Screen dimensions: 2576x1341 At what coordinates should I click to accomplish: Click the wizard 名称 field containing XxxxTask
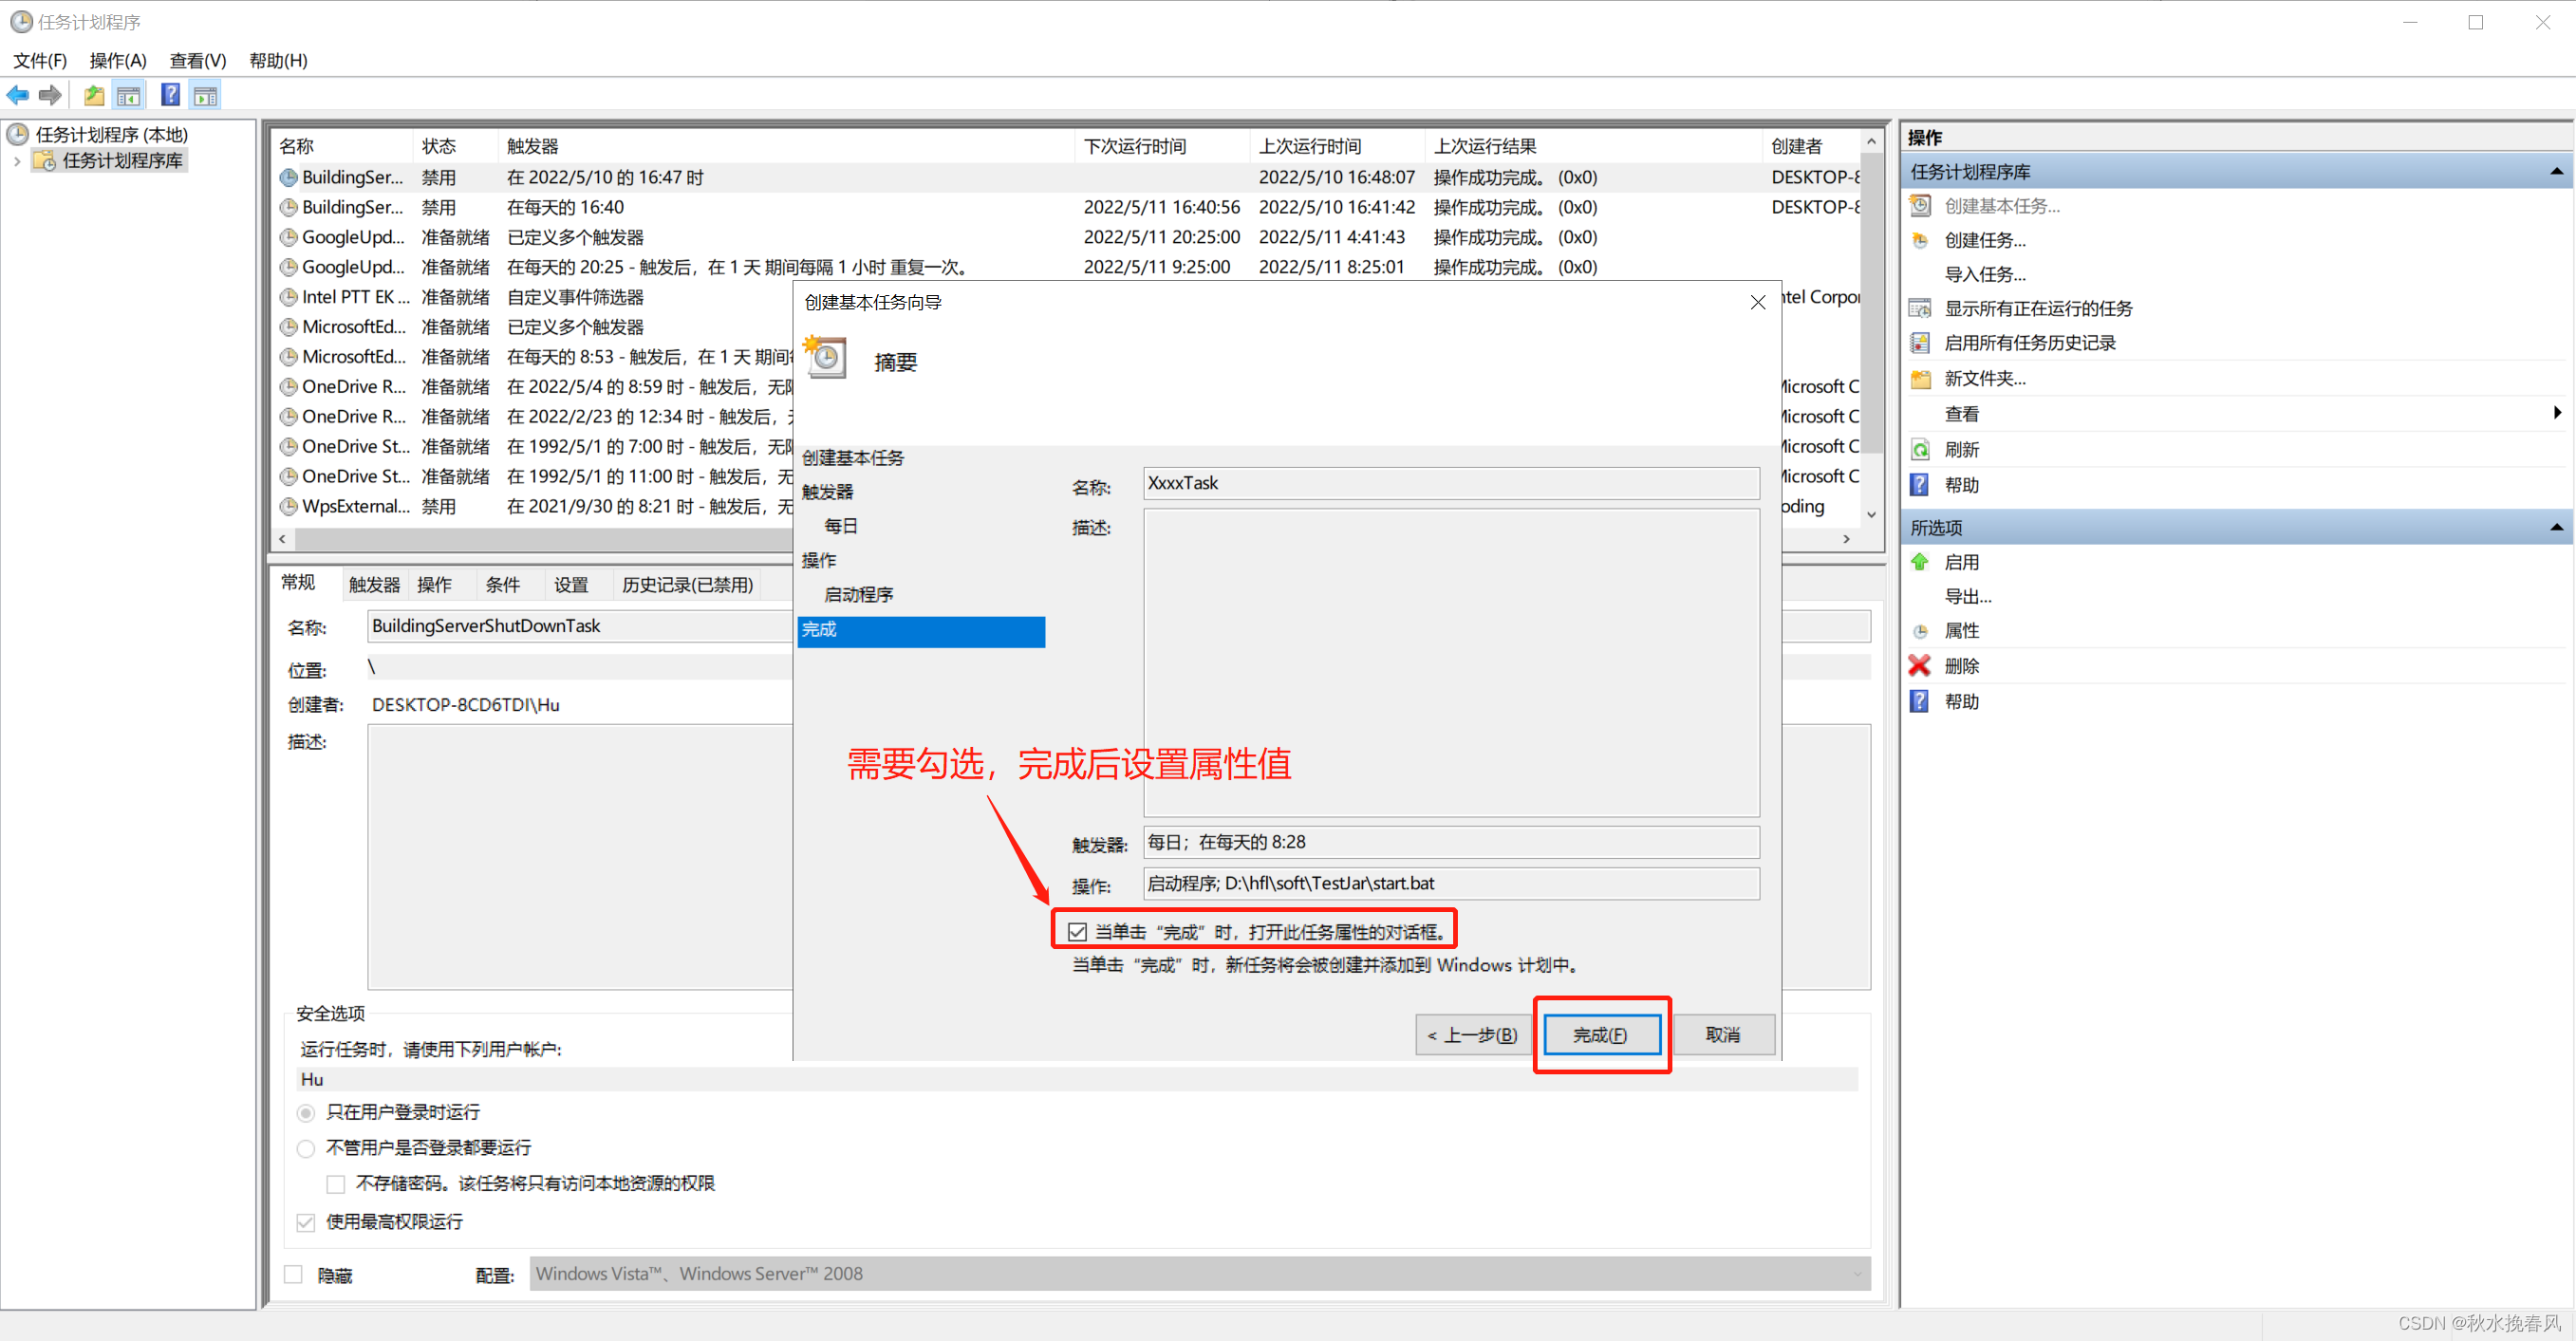pyautogui.click(x=1451, y=484)
